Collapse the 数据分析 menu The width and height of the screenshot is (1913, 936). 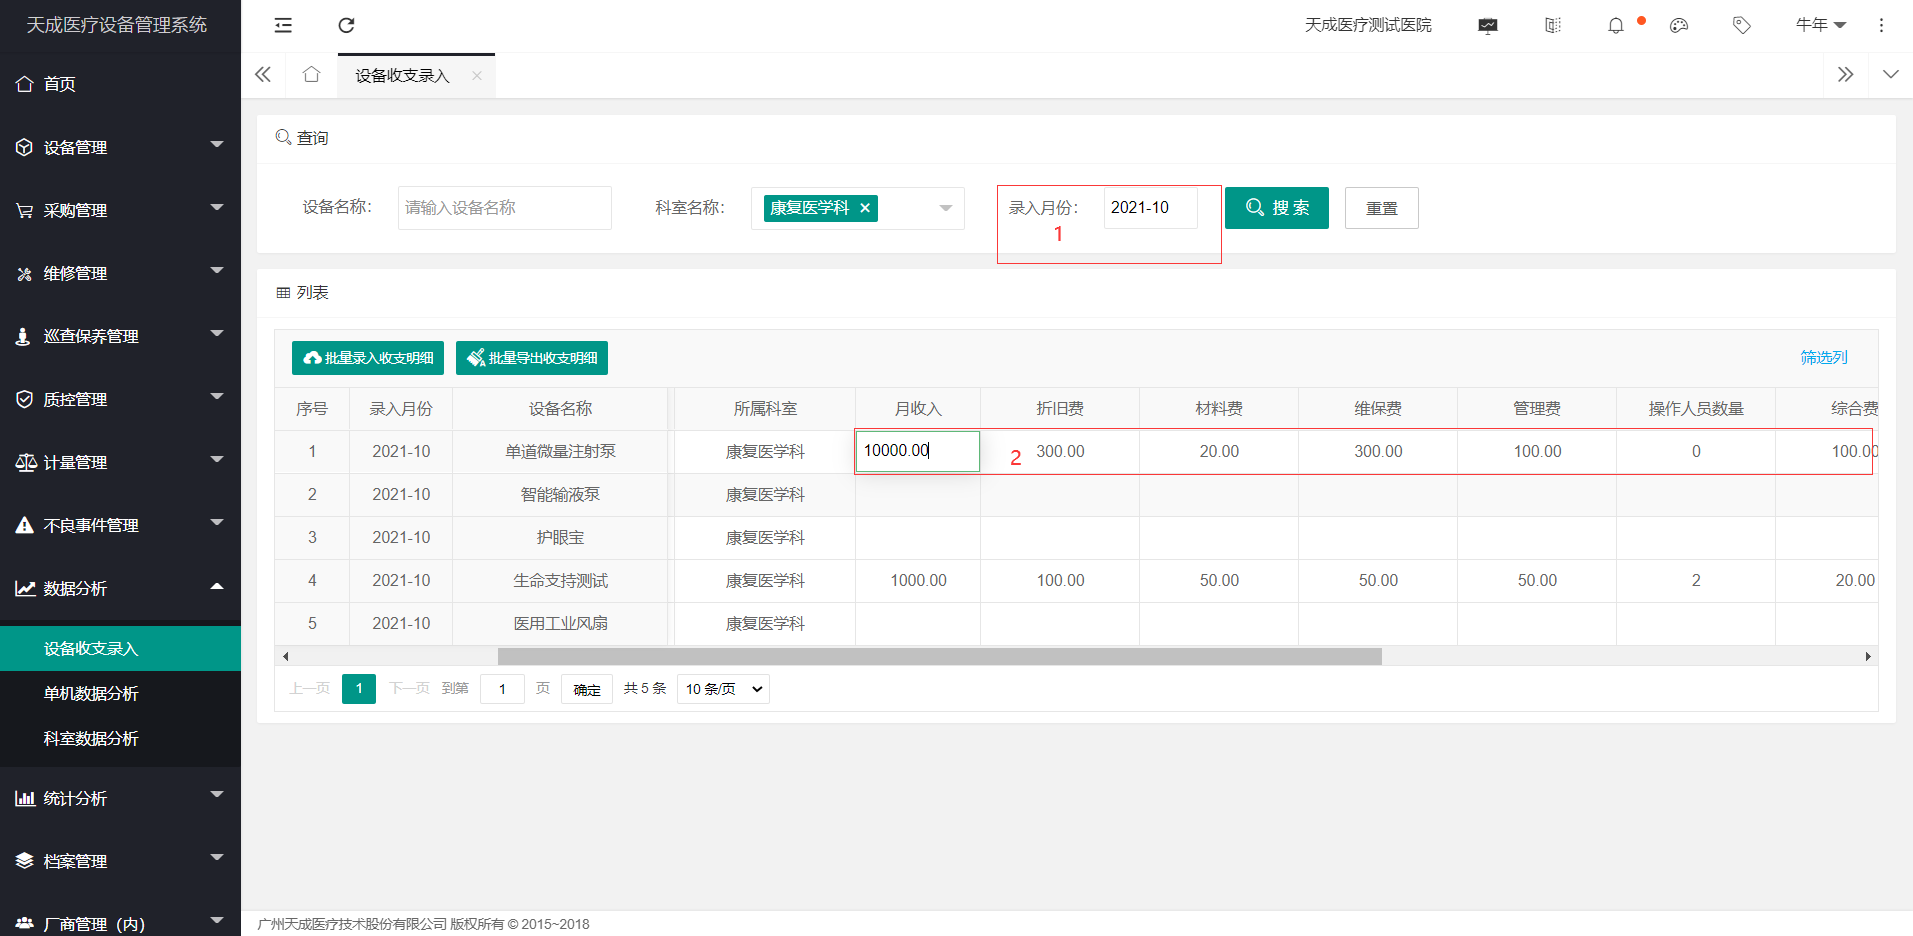[120, 588]
